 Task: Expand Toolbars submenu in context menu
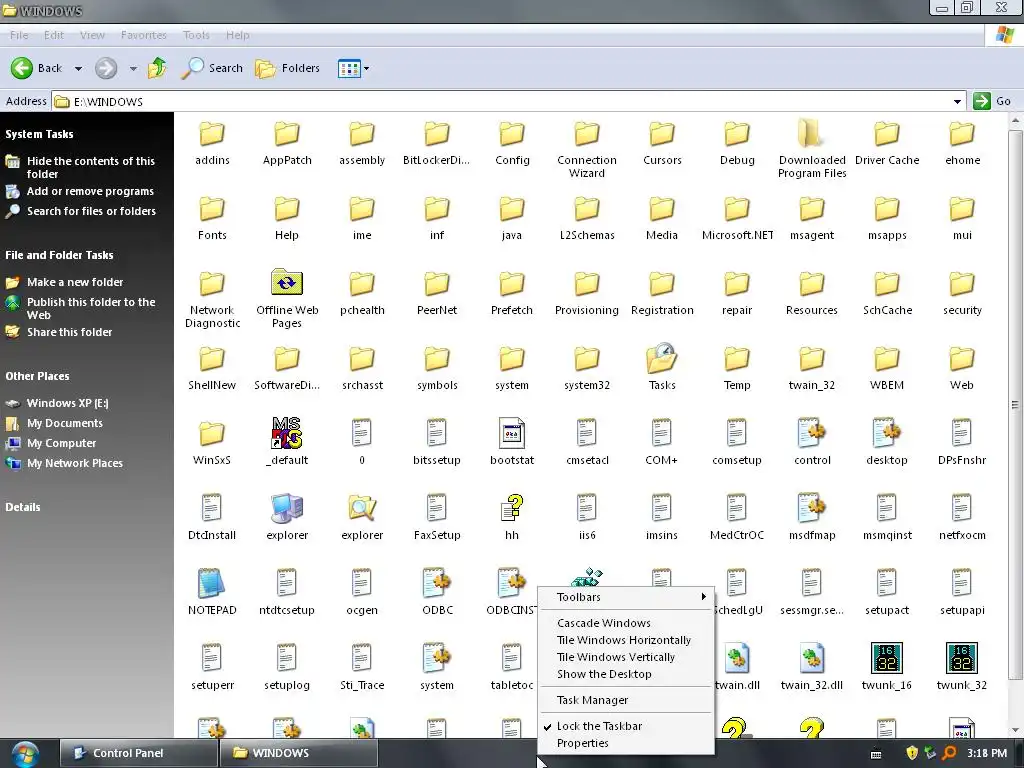tap(626, 597)
